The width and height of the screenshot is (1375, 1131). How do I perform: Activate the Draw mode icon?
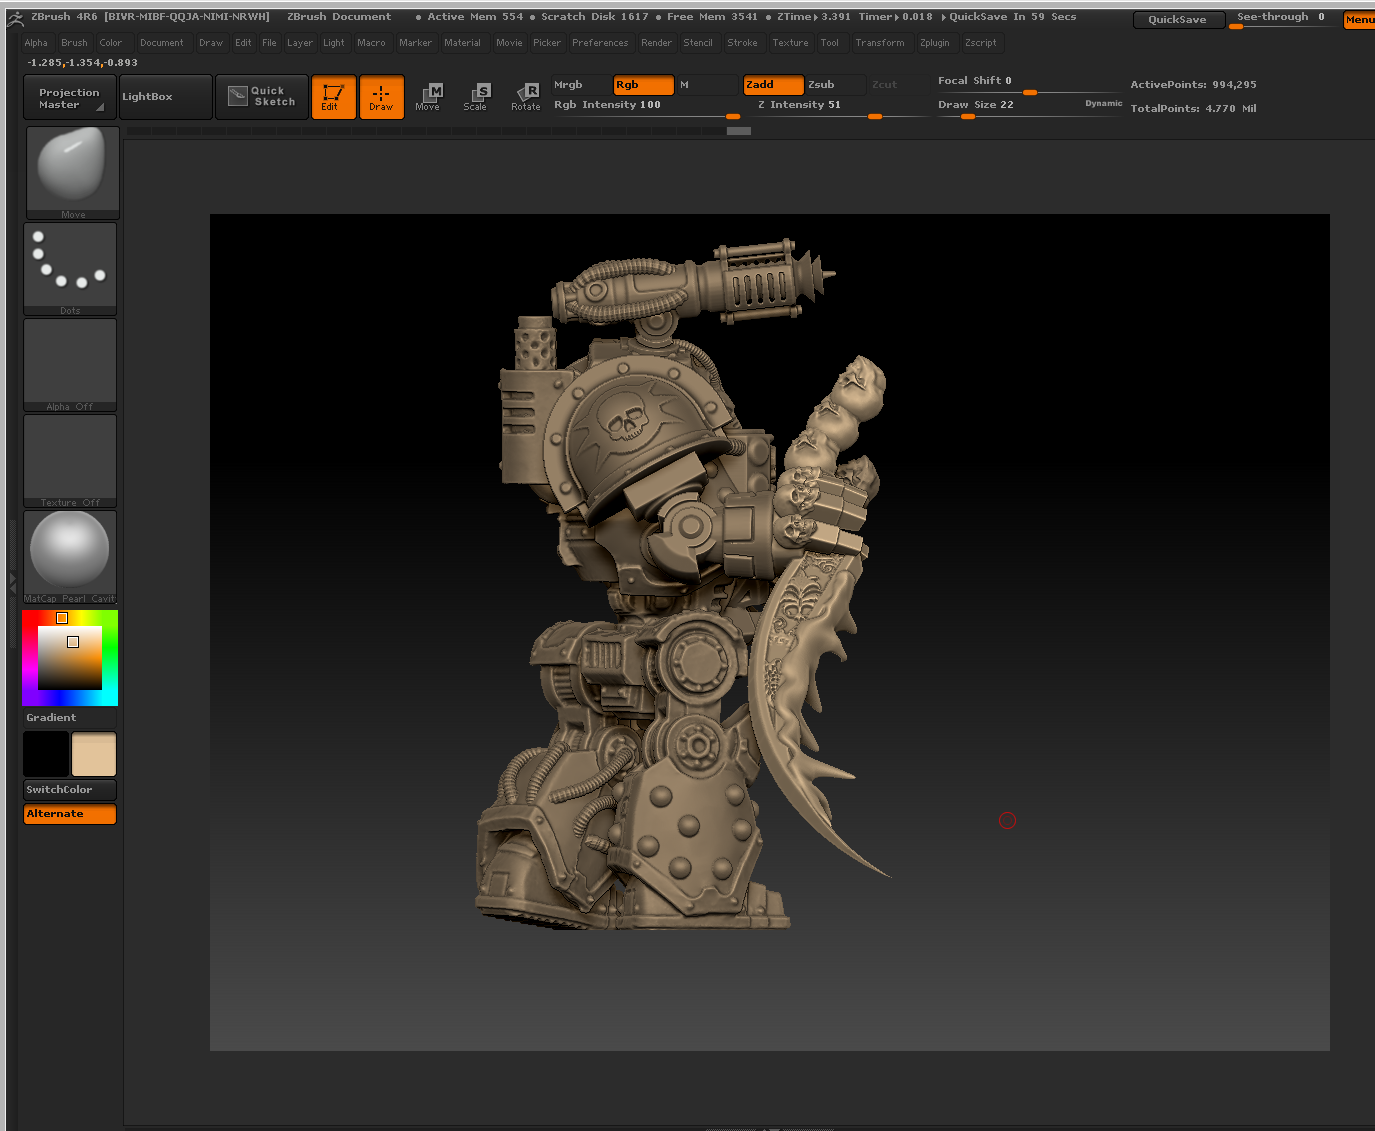pyautogui.click(x=381, y=97)
